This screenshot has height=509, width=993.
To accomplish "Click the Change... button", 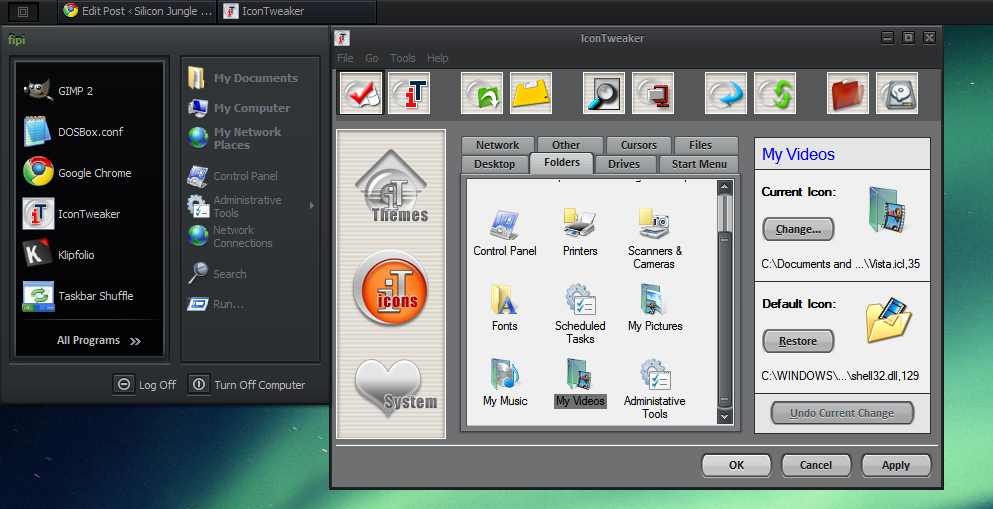I will [798, 229].
